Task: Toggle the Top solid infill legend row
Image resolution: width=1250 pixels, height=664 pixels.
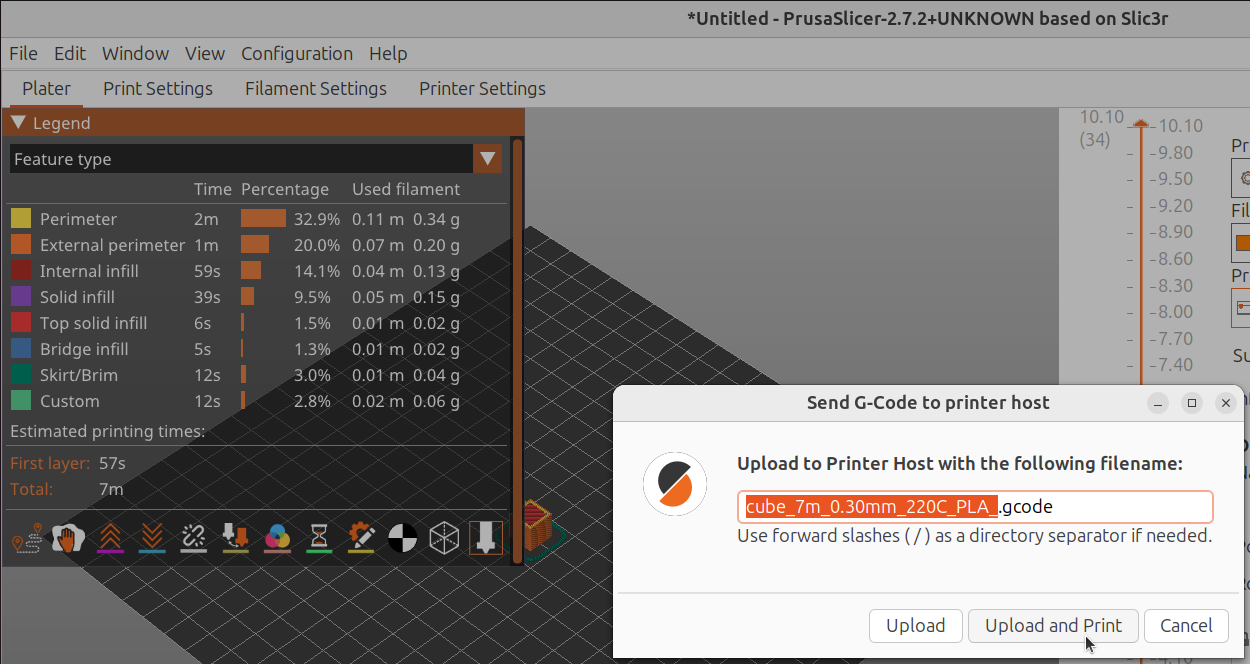Action: click(x=258, y=323)
